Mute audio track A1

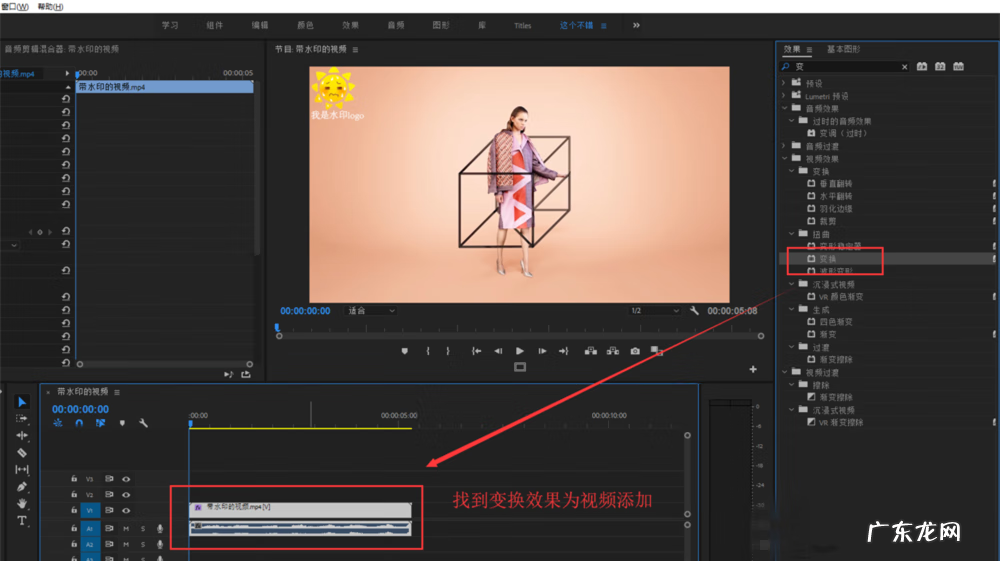127,528
